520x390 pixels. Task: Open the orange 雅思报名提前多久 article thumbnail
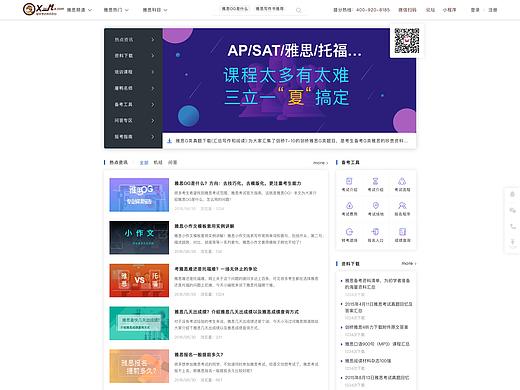coord(139,366)
